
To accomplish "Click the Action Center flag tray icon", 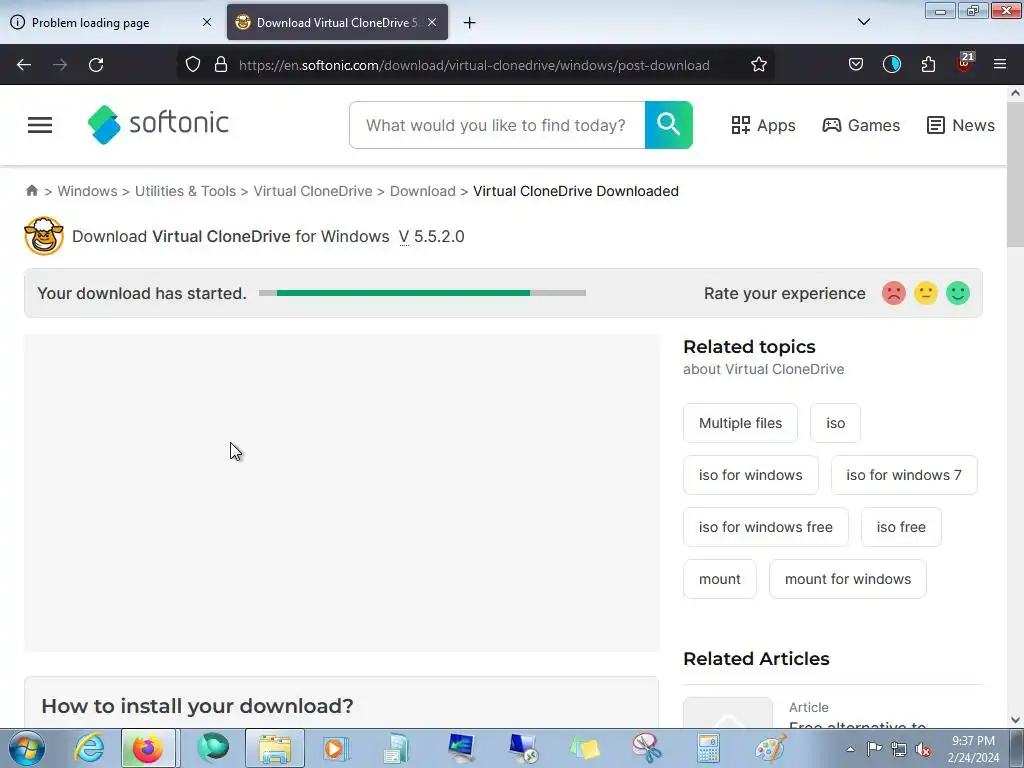I will click(x=874, y=749).
